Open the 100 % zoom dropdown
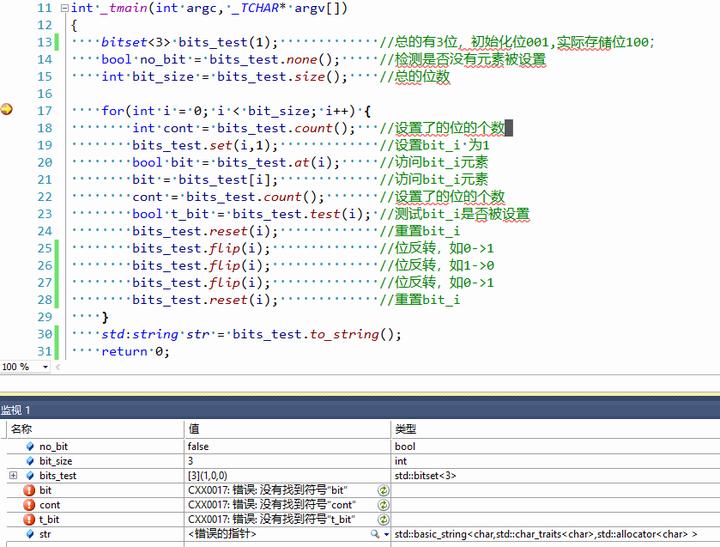This screenshot has height=547, width=720. [45, 367]
